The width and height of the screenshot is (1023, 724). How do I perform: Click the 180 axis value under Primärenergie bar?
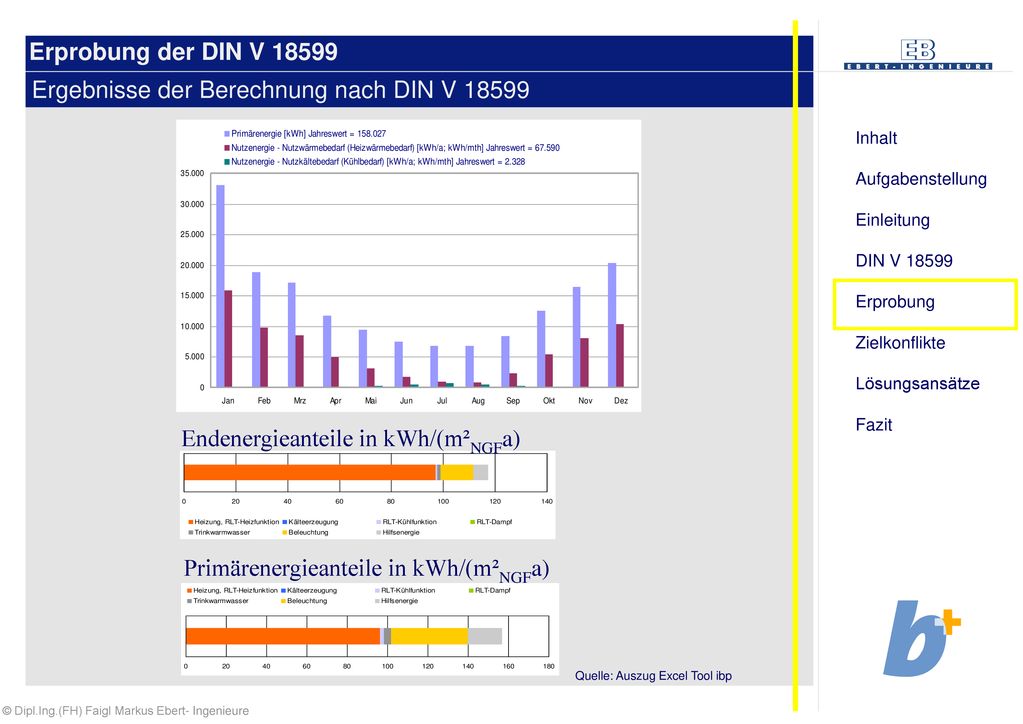point(549,666)
